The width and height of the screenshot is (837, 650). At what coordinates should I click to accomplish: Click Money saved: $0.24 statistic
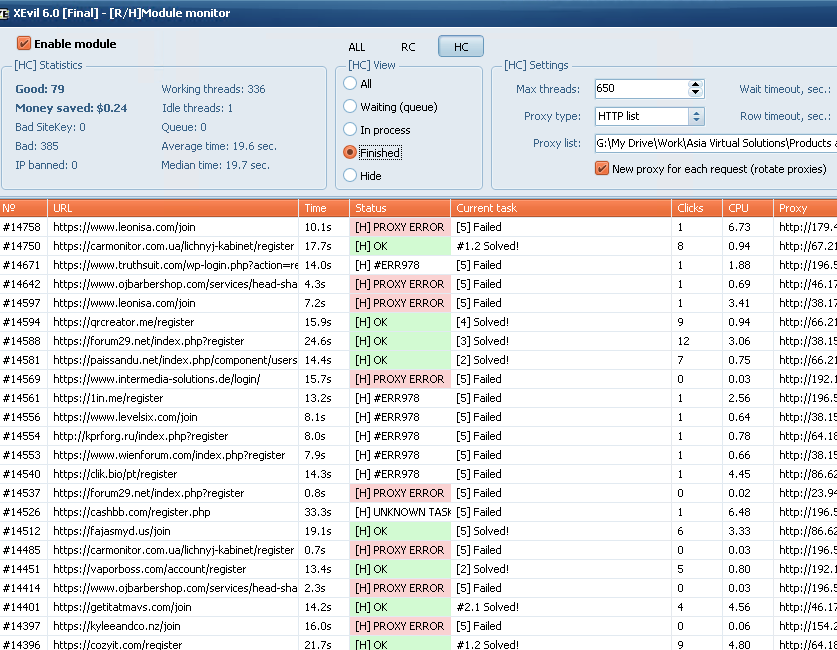(x=71, y=108)
